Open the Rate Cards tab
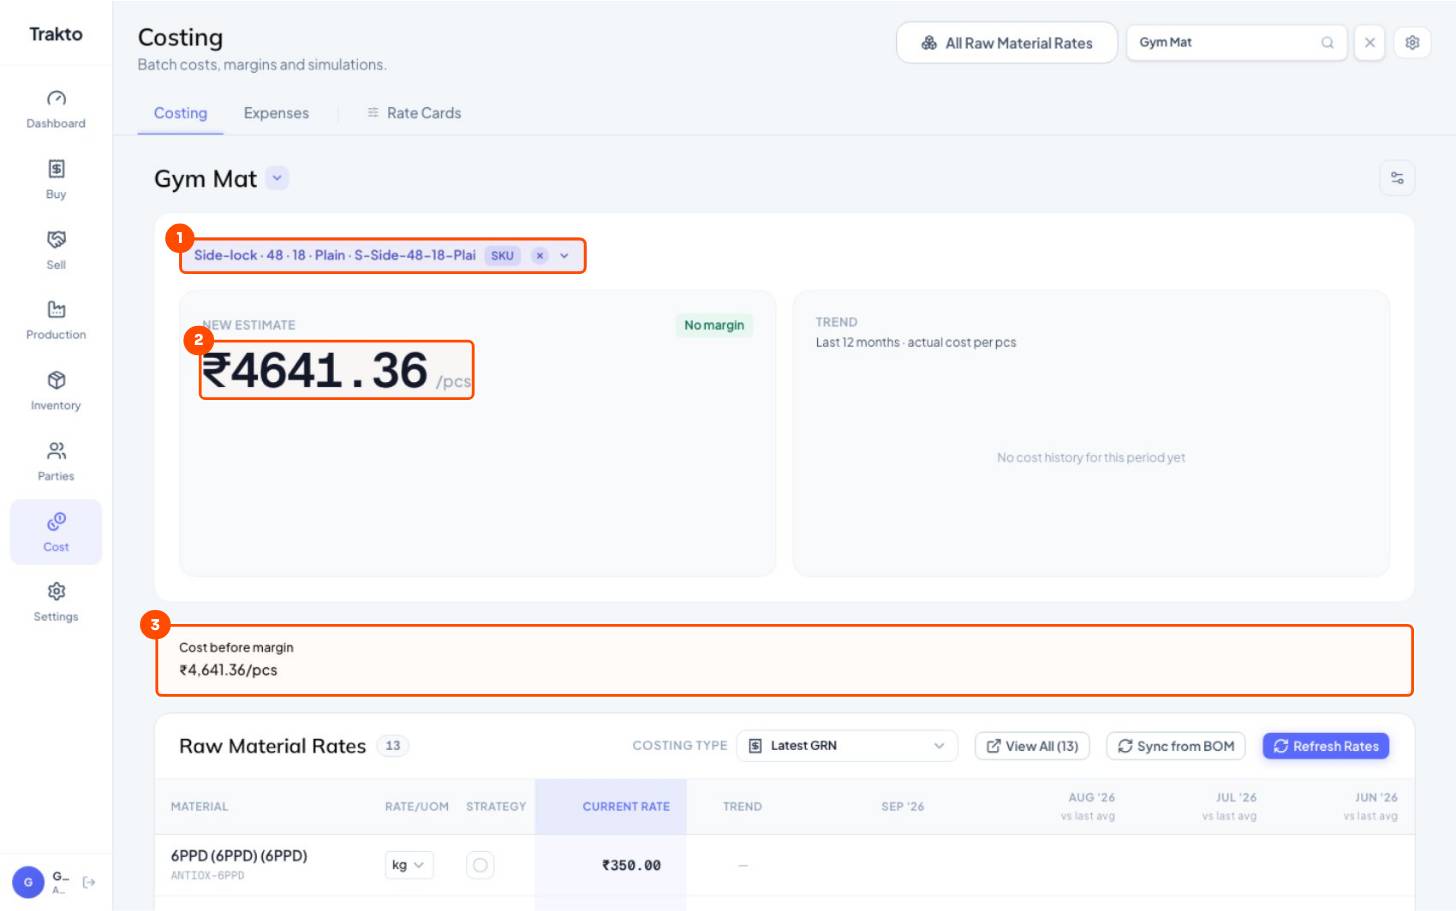The width and height of the screenshot is (1456, 911). point(414,113)
